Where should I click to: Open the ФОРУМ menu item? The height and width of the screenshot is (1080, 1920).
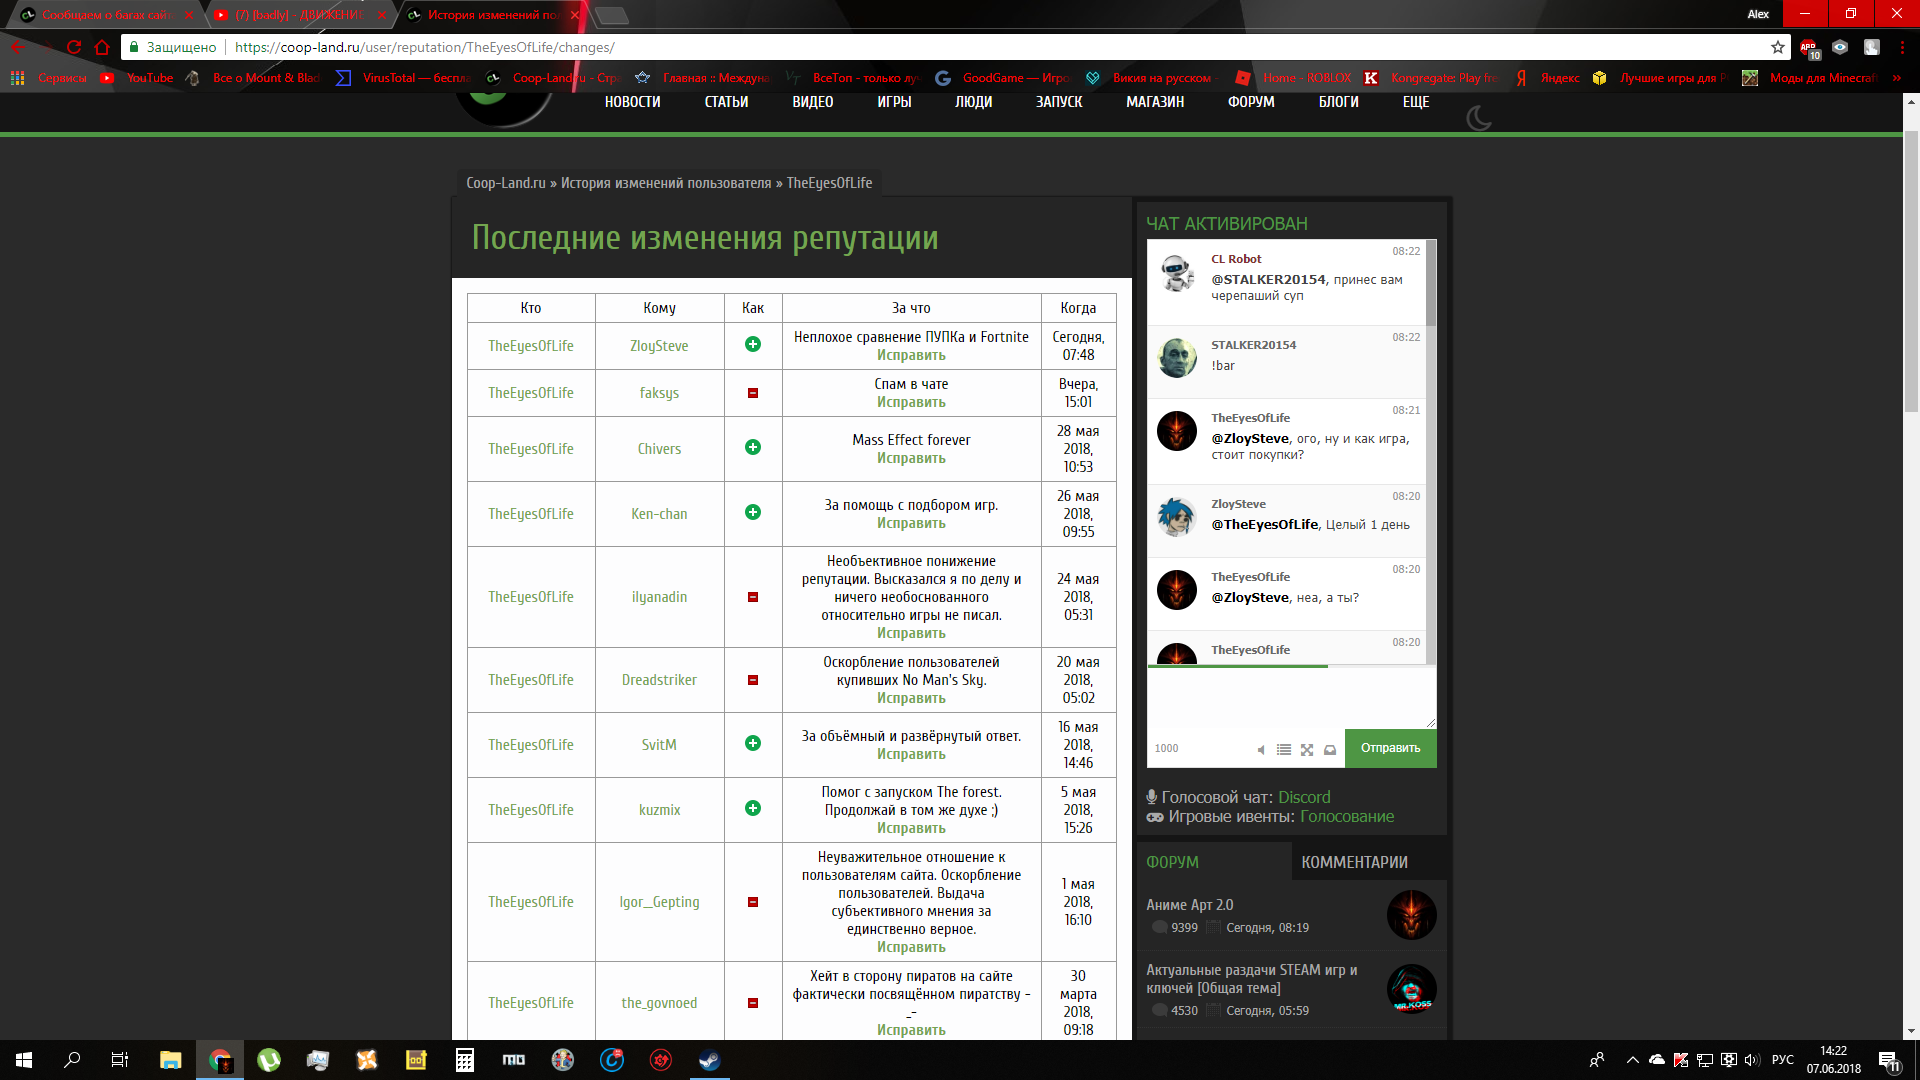(x=1251, y=102)
